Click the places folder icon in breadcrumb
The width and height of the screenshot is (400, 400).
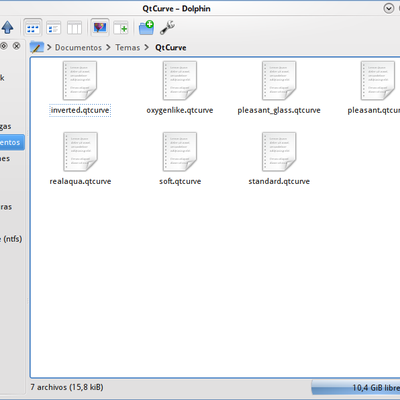[x=36, y=47]
